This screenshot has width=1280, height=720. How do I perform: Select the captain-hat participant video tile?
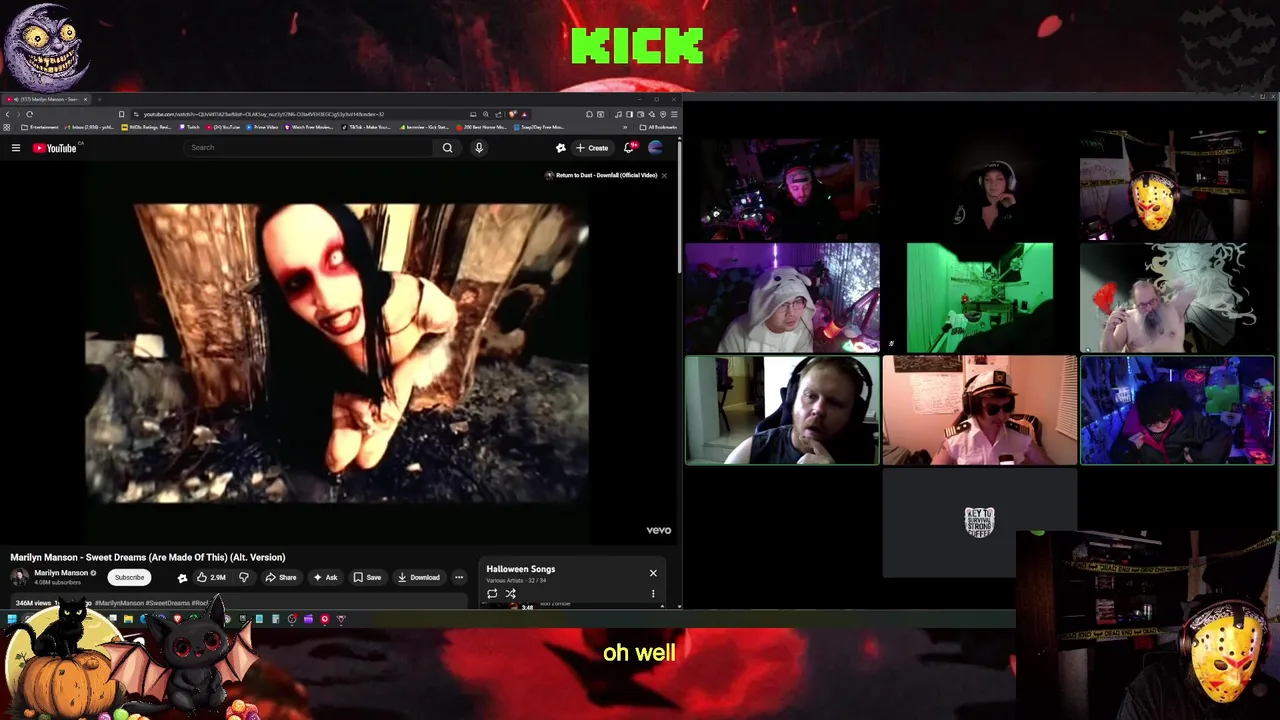pyautogui.click(x=980, y=410)
